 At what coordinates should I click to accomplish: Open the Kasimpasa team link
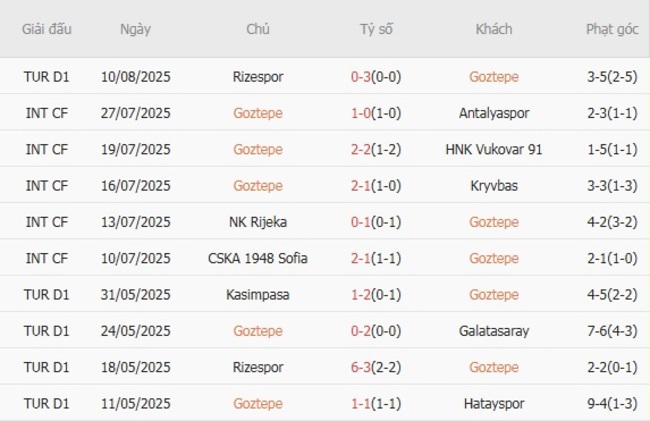(x=258, y=294)
